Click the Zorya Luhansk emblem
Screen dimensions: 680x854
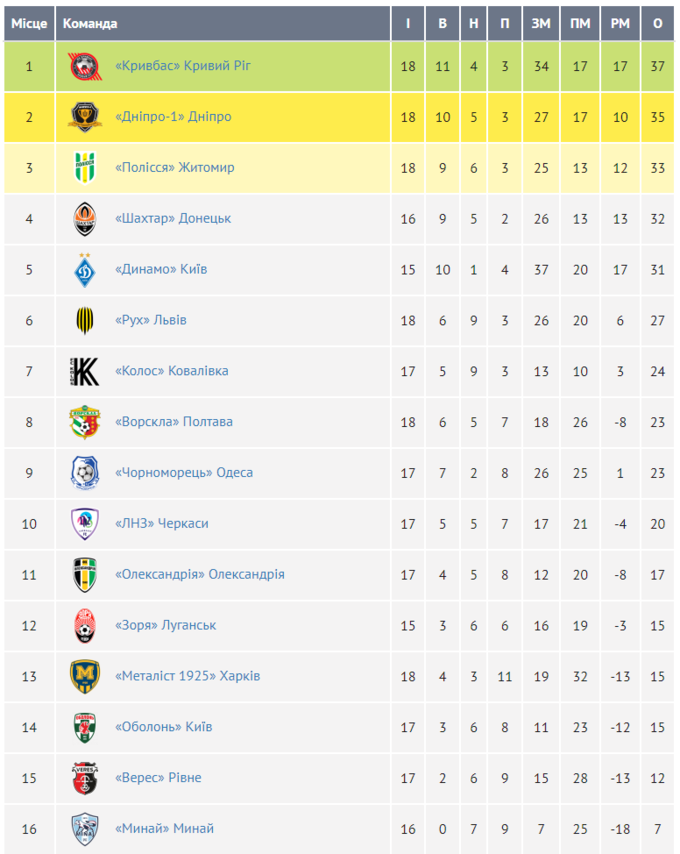point(84,626)
